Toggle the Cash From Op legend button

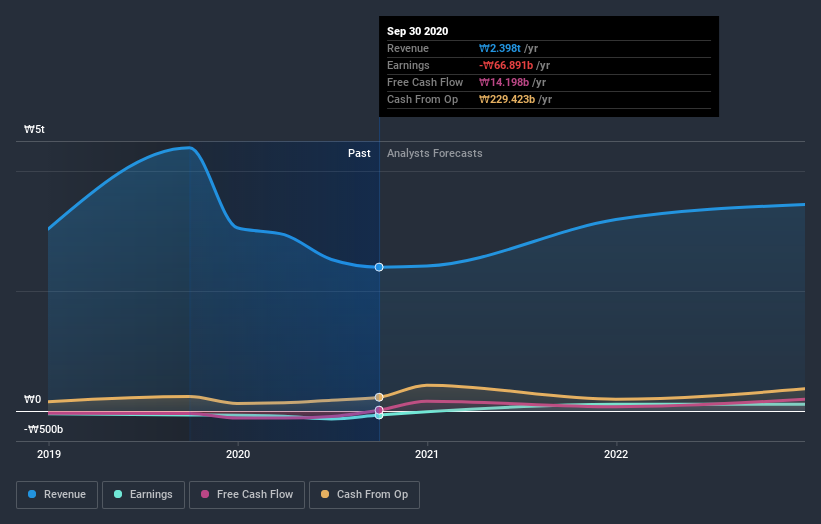pyautogui.click(x=364, y=495)
